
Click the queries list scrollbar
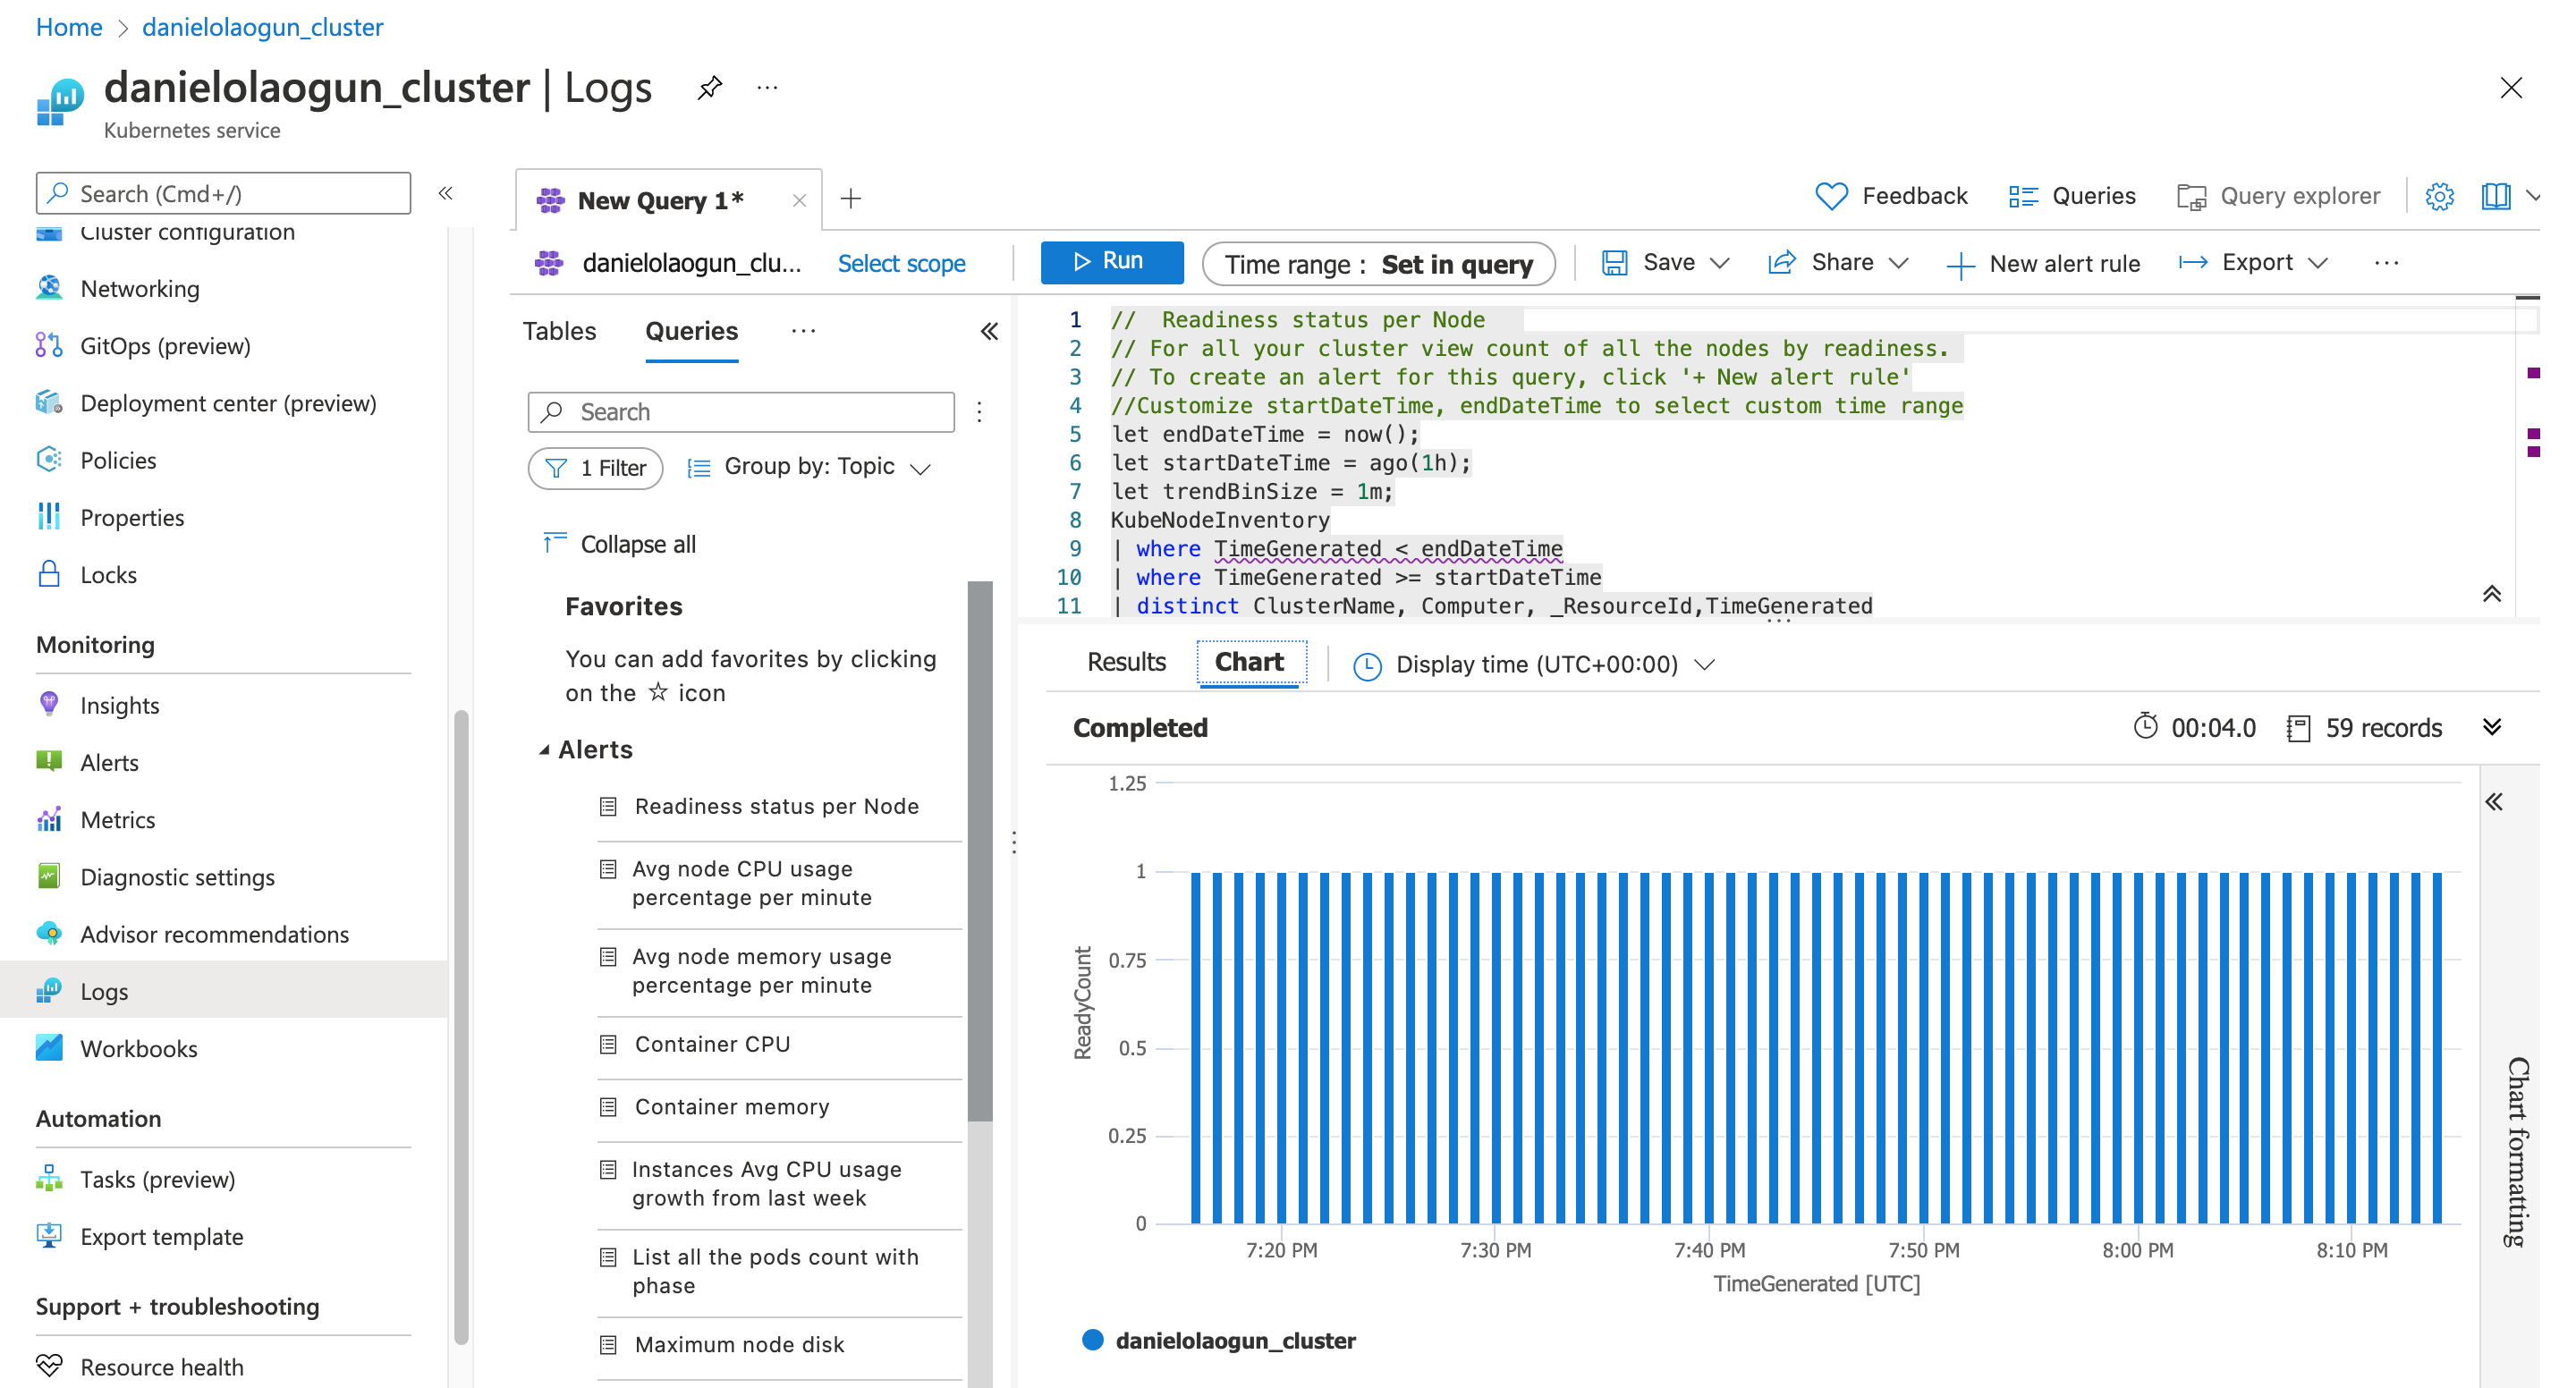(979, 850)
